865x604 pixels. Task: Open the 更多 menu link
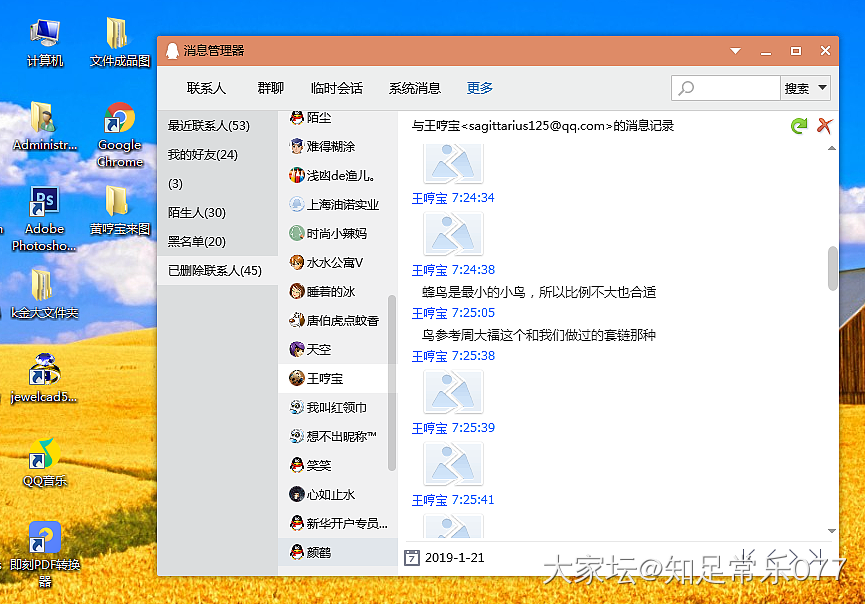(x=480, y=88)
